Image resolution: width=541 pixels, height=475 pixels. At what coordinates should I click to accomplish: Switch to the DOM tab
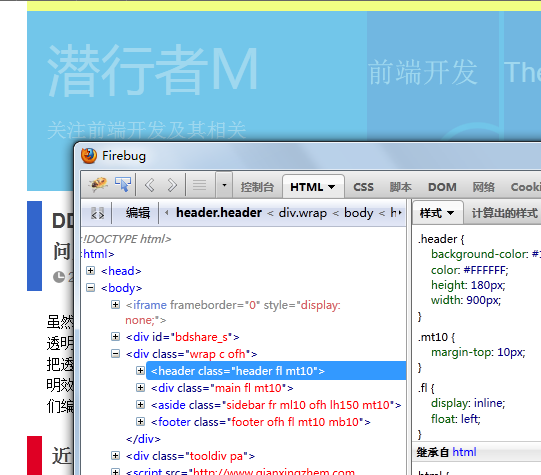pos(442,187)
